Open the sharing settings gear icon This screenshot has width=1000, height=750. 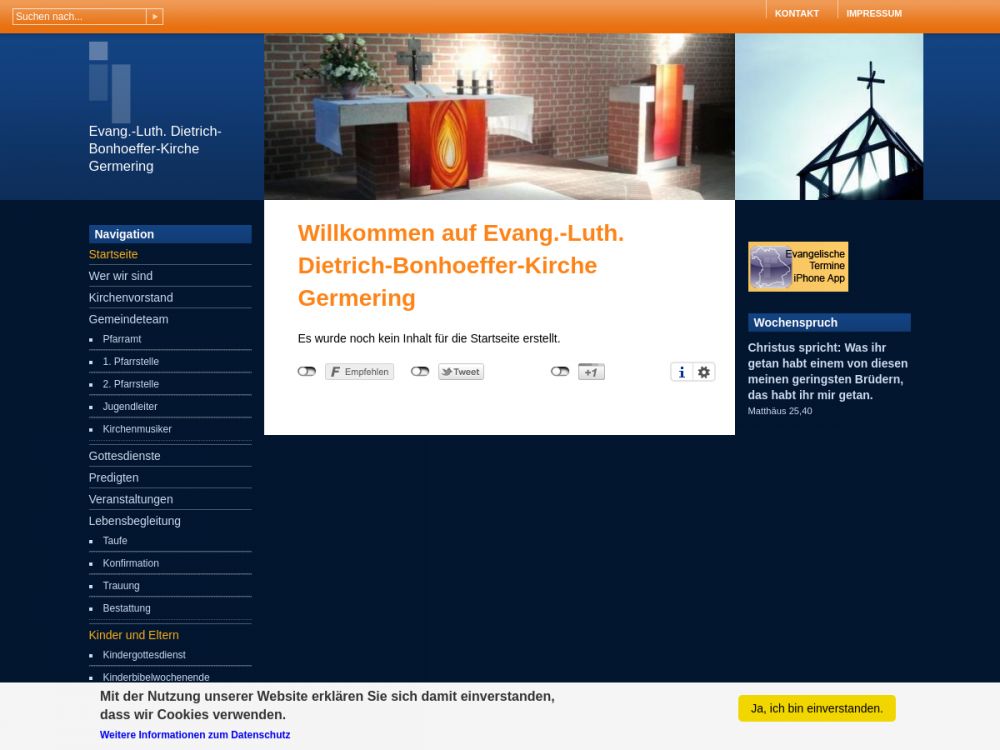(x=704, y=372)
